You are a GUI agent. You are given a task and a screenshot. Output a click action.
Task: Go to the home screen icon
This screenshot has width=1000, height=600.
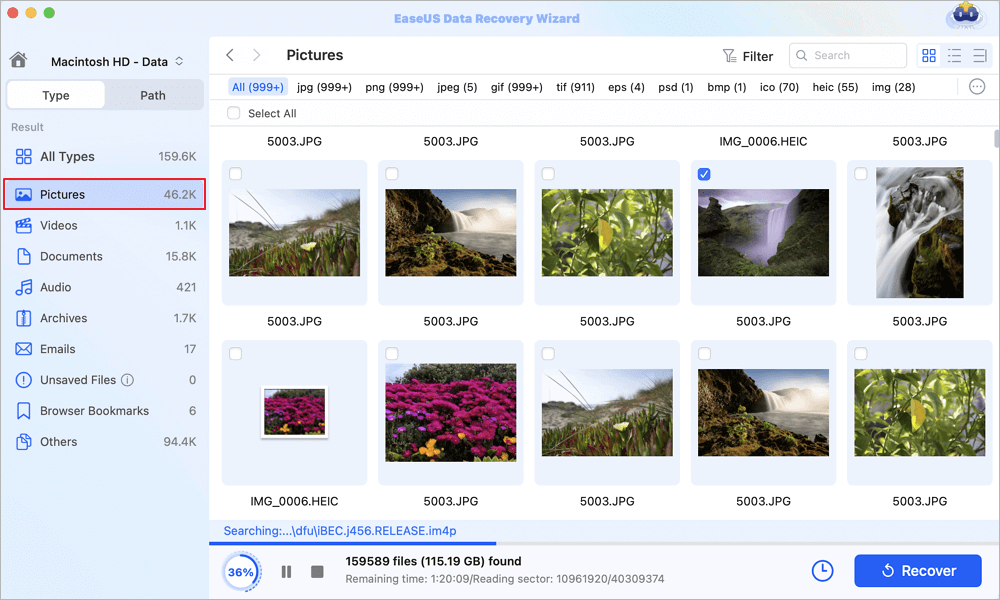point(18,60)
